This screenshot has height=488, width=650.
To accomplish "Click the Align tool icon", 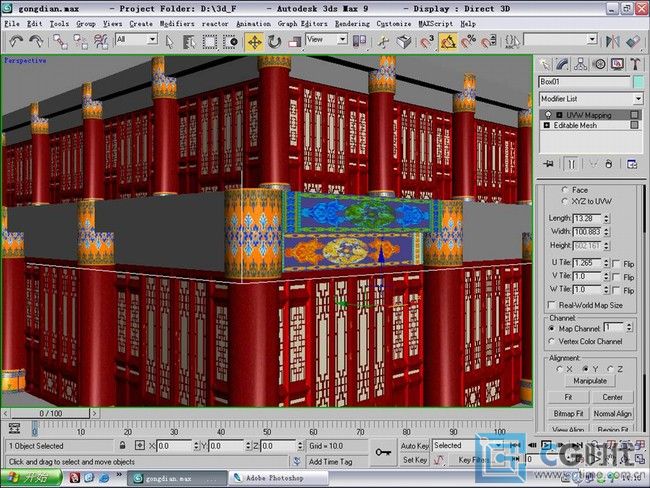I will click(x=633, y=41).
